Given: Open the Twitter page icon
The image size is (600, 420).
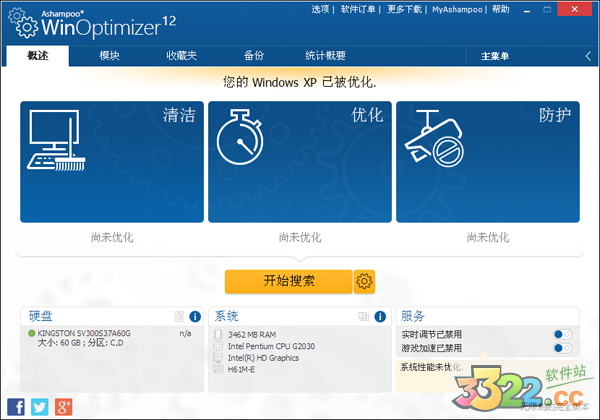Looking at the screenshot, I should (x=40, y=407).
